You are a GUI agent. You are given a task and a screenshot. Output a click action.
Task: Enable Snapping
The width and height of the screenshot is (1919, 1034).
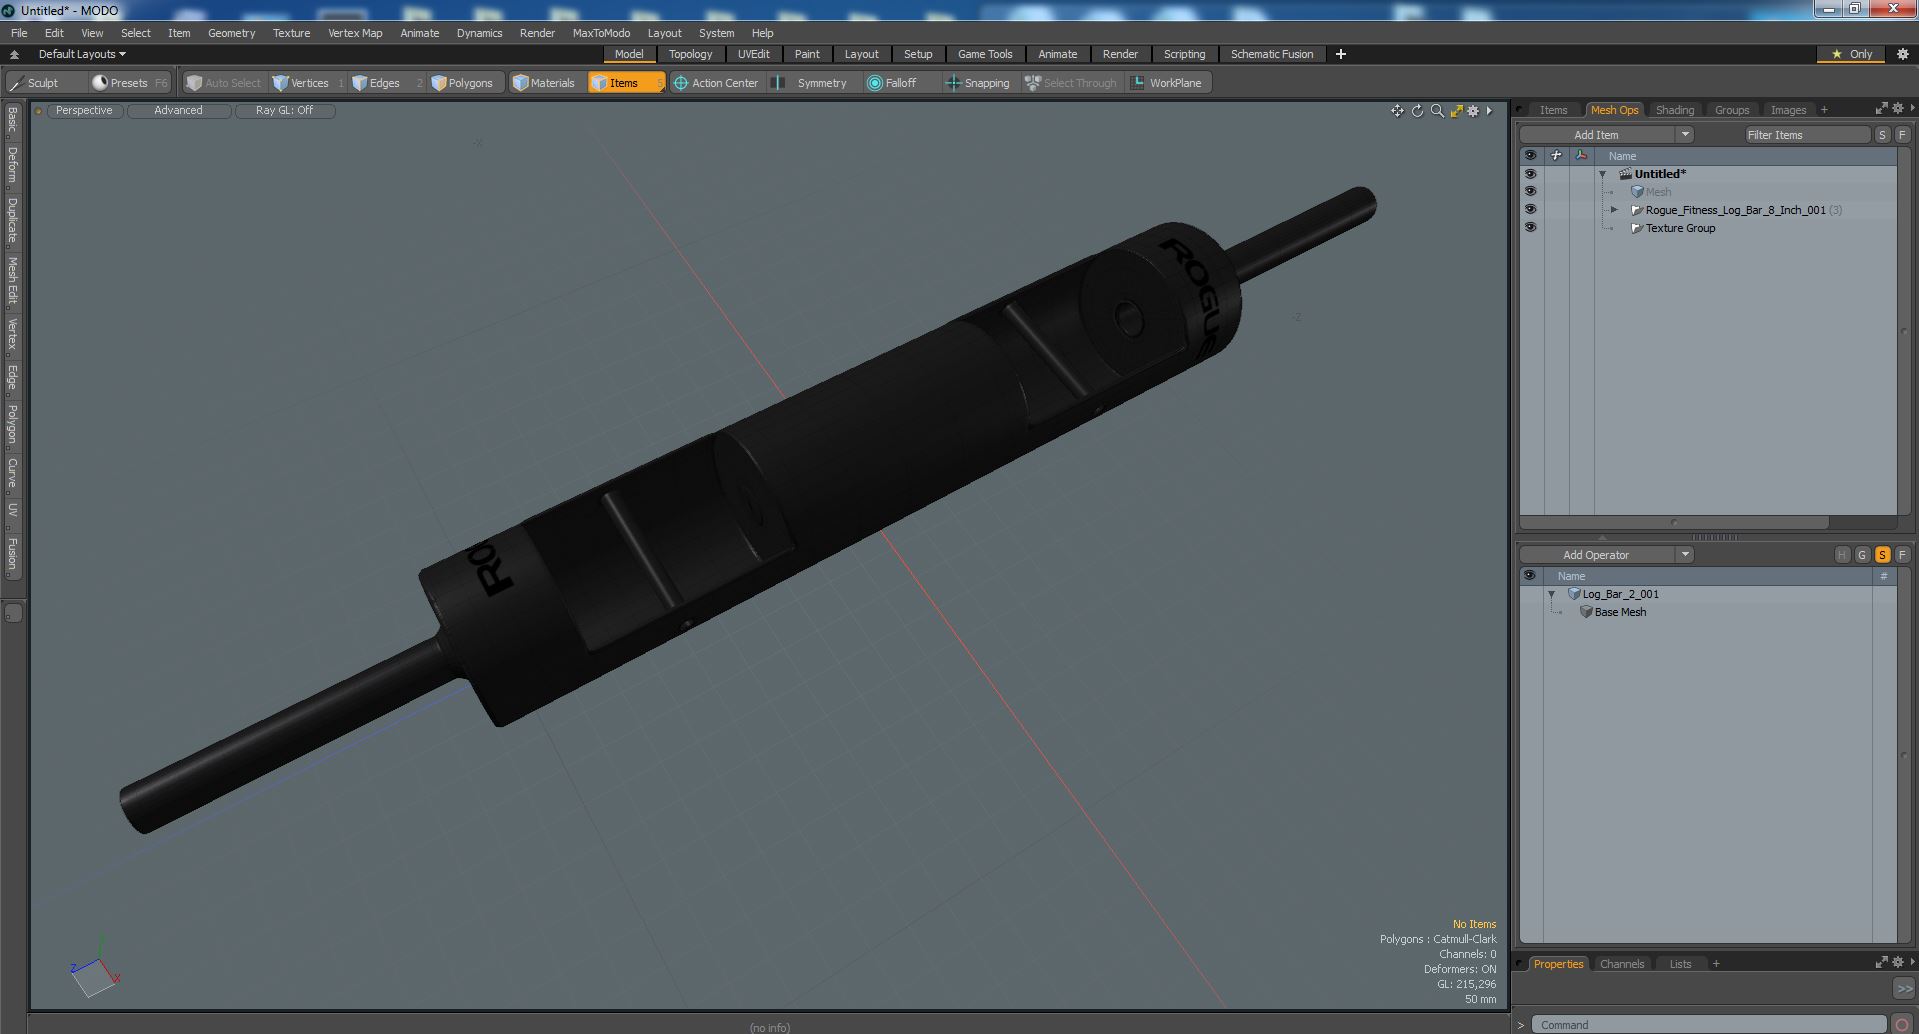pos(978,83)
